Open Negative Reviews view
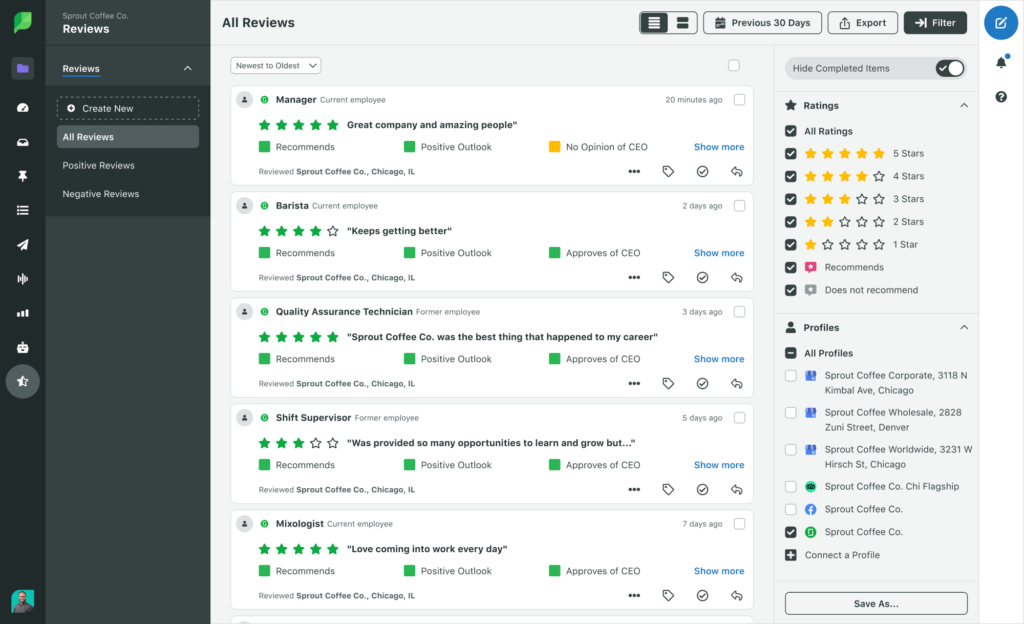 click(101, 194)
